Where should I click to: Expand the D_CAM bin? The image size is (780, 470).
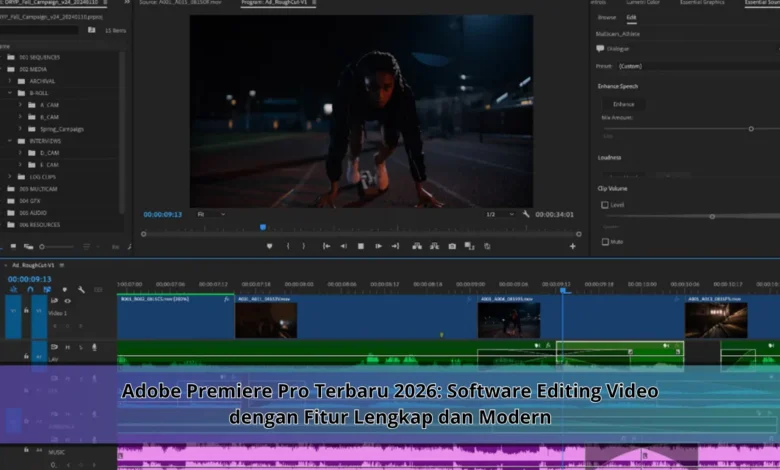tap(20, 152)
